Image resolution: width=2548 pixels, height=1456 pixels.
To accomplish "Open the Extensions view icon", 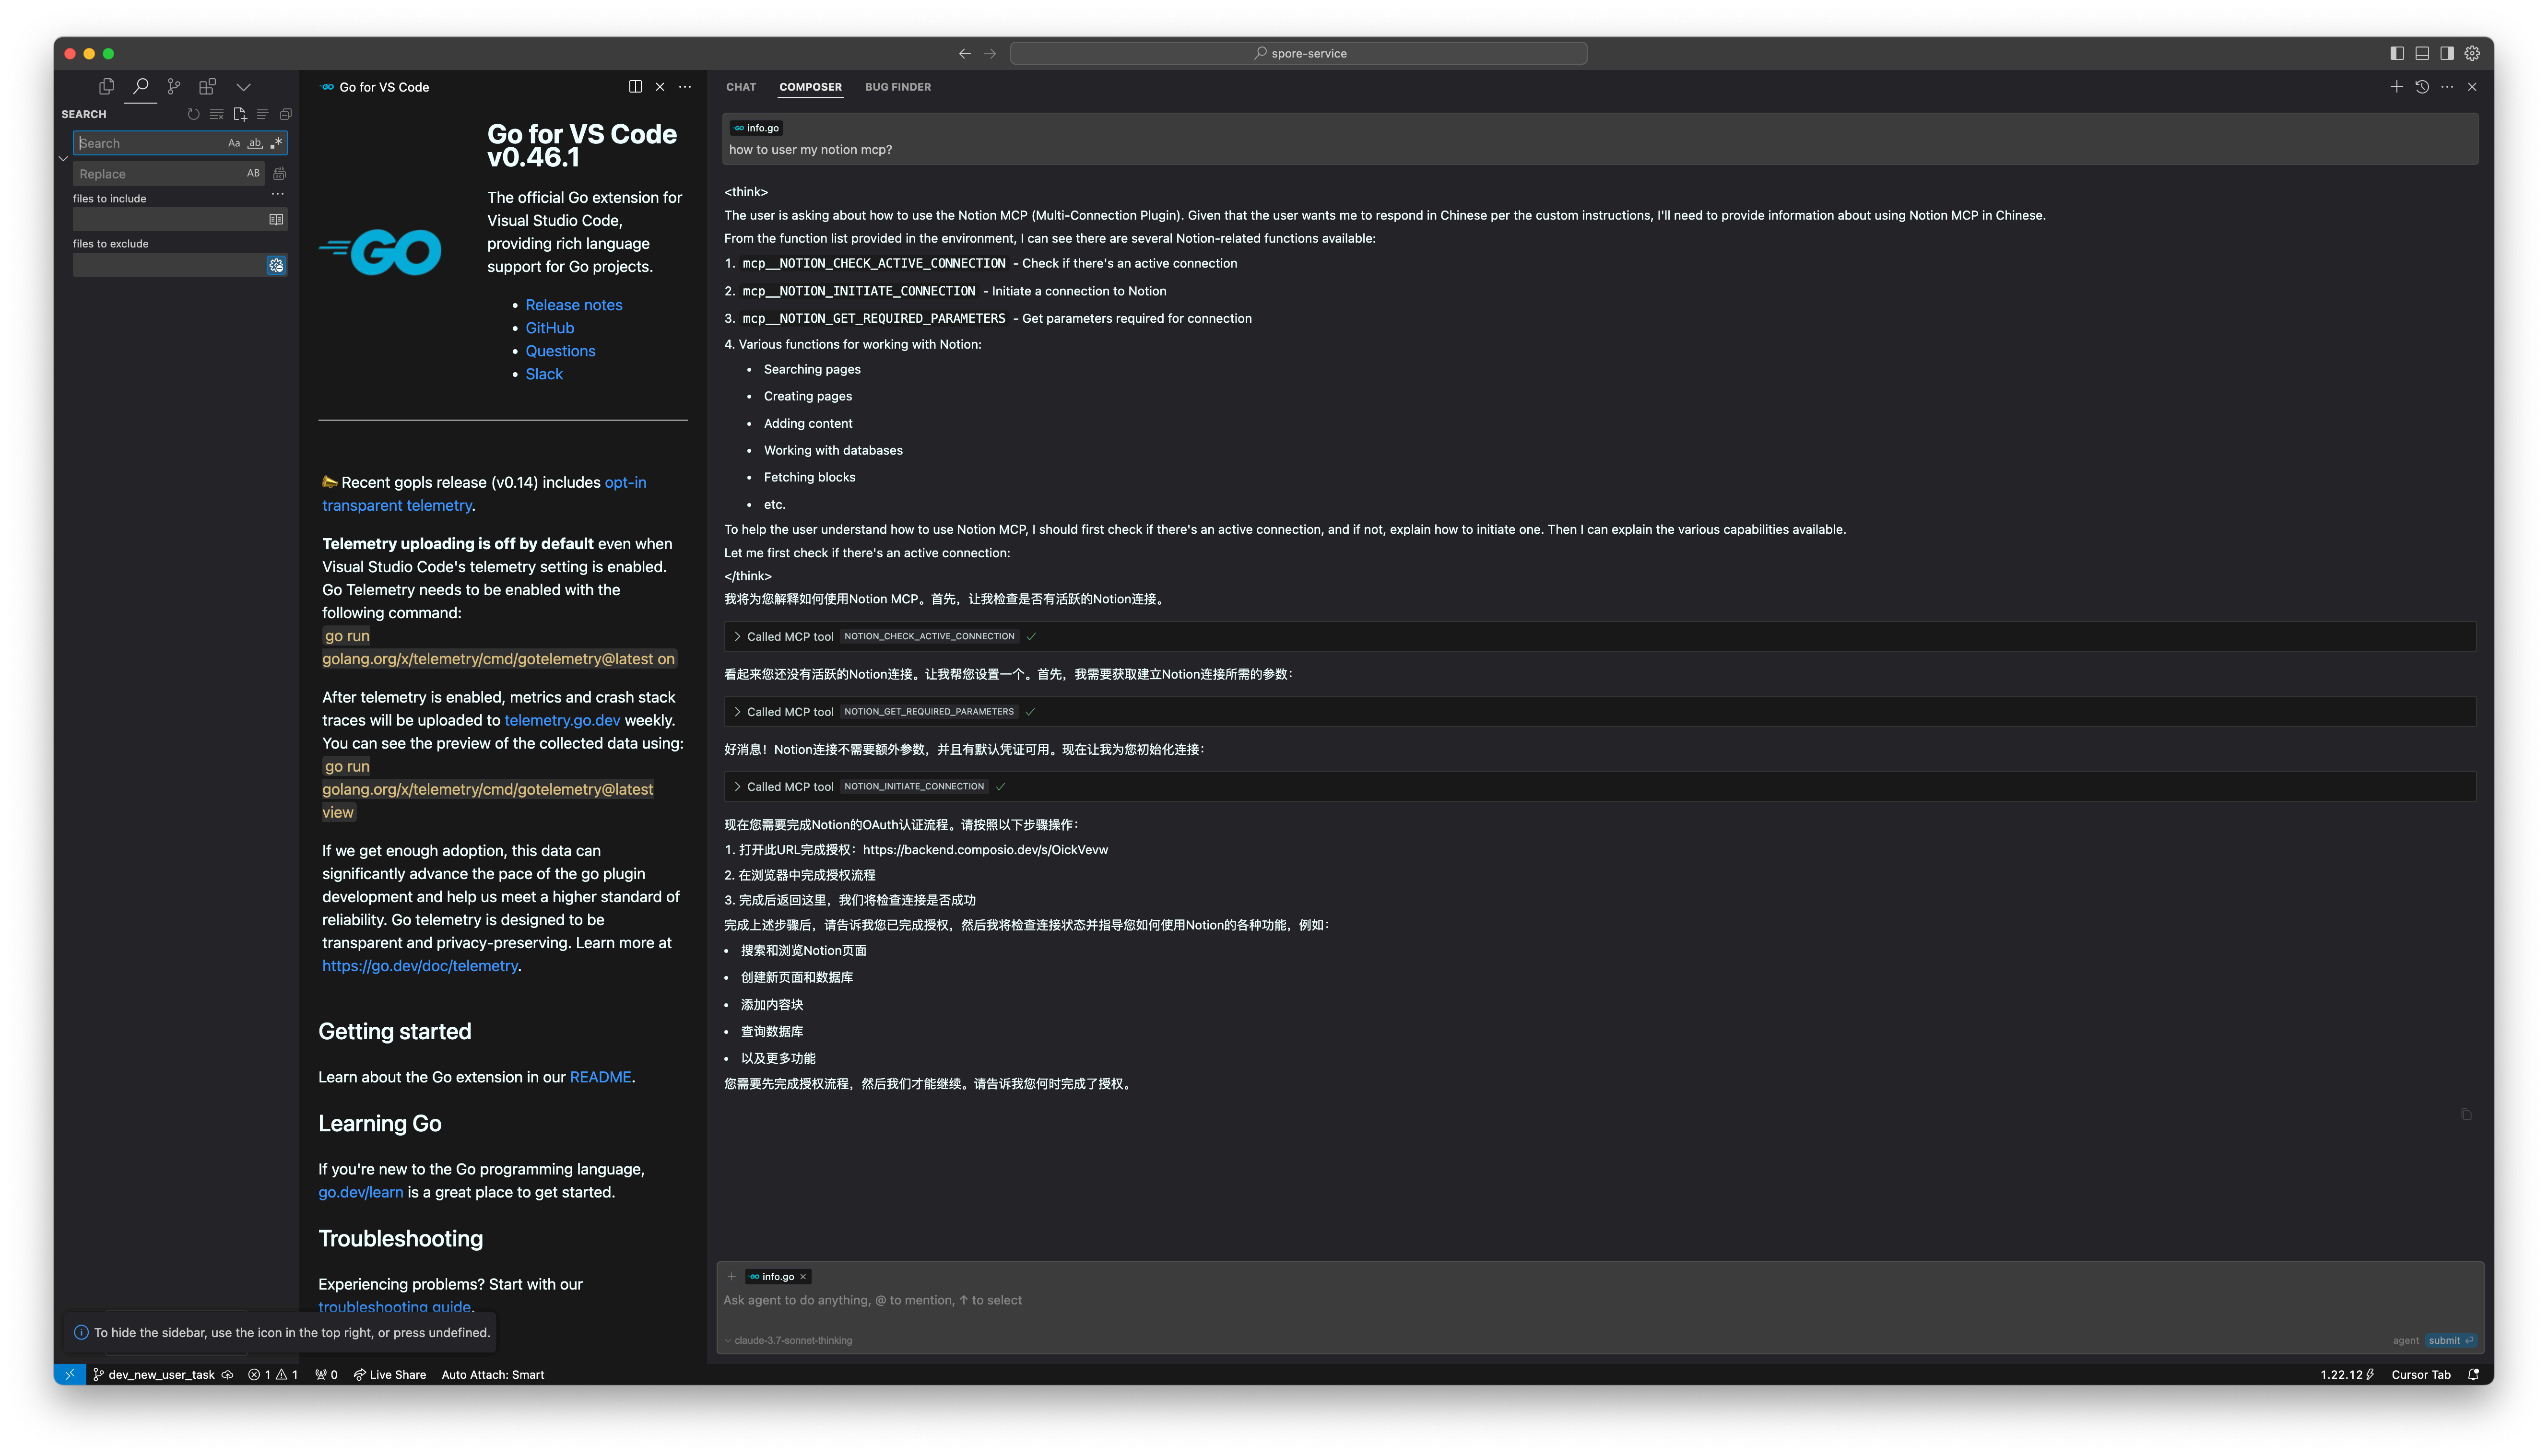I will coord(208,87).
